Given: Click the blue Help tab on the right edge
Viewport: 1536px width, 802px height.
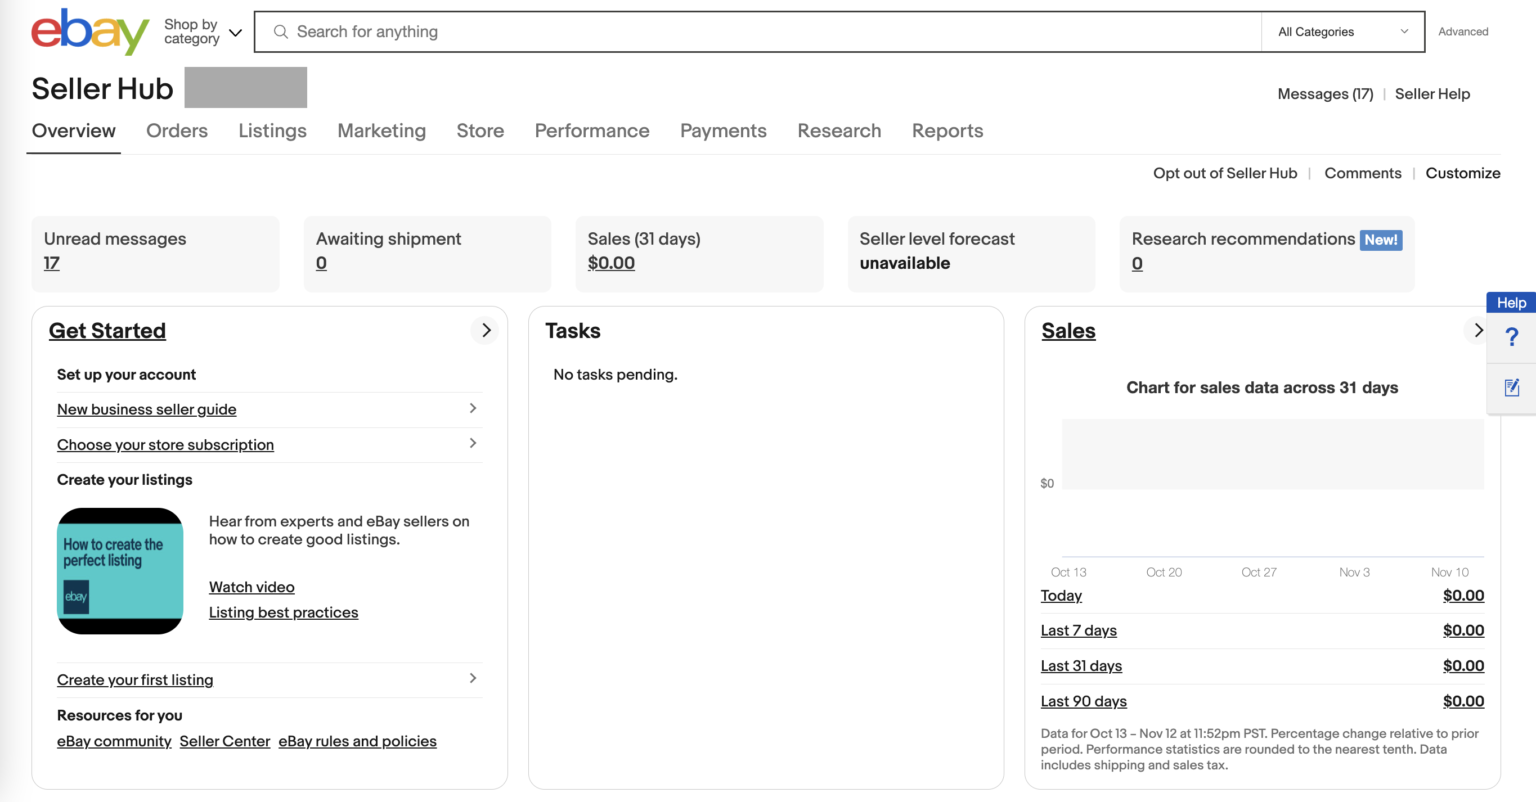Looking at the screenshot, I should 1510,302.
